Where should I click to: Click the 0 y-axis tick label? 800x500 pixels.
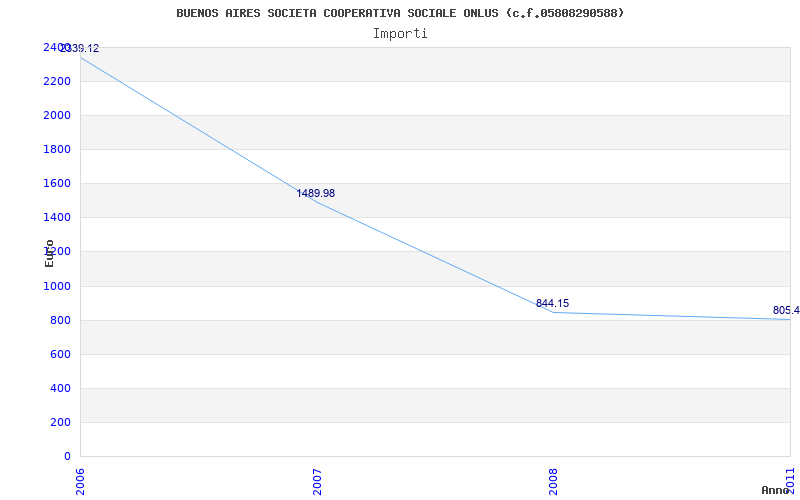click(67, 457)
